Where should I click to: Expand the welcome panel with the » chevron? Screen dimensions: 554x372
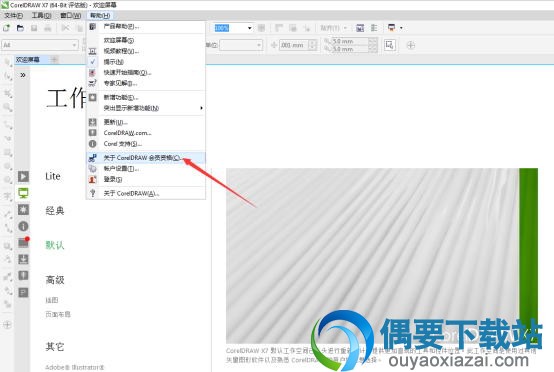point(23,75)
